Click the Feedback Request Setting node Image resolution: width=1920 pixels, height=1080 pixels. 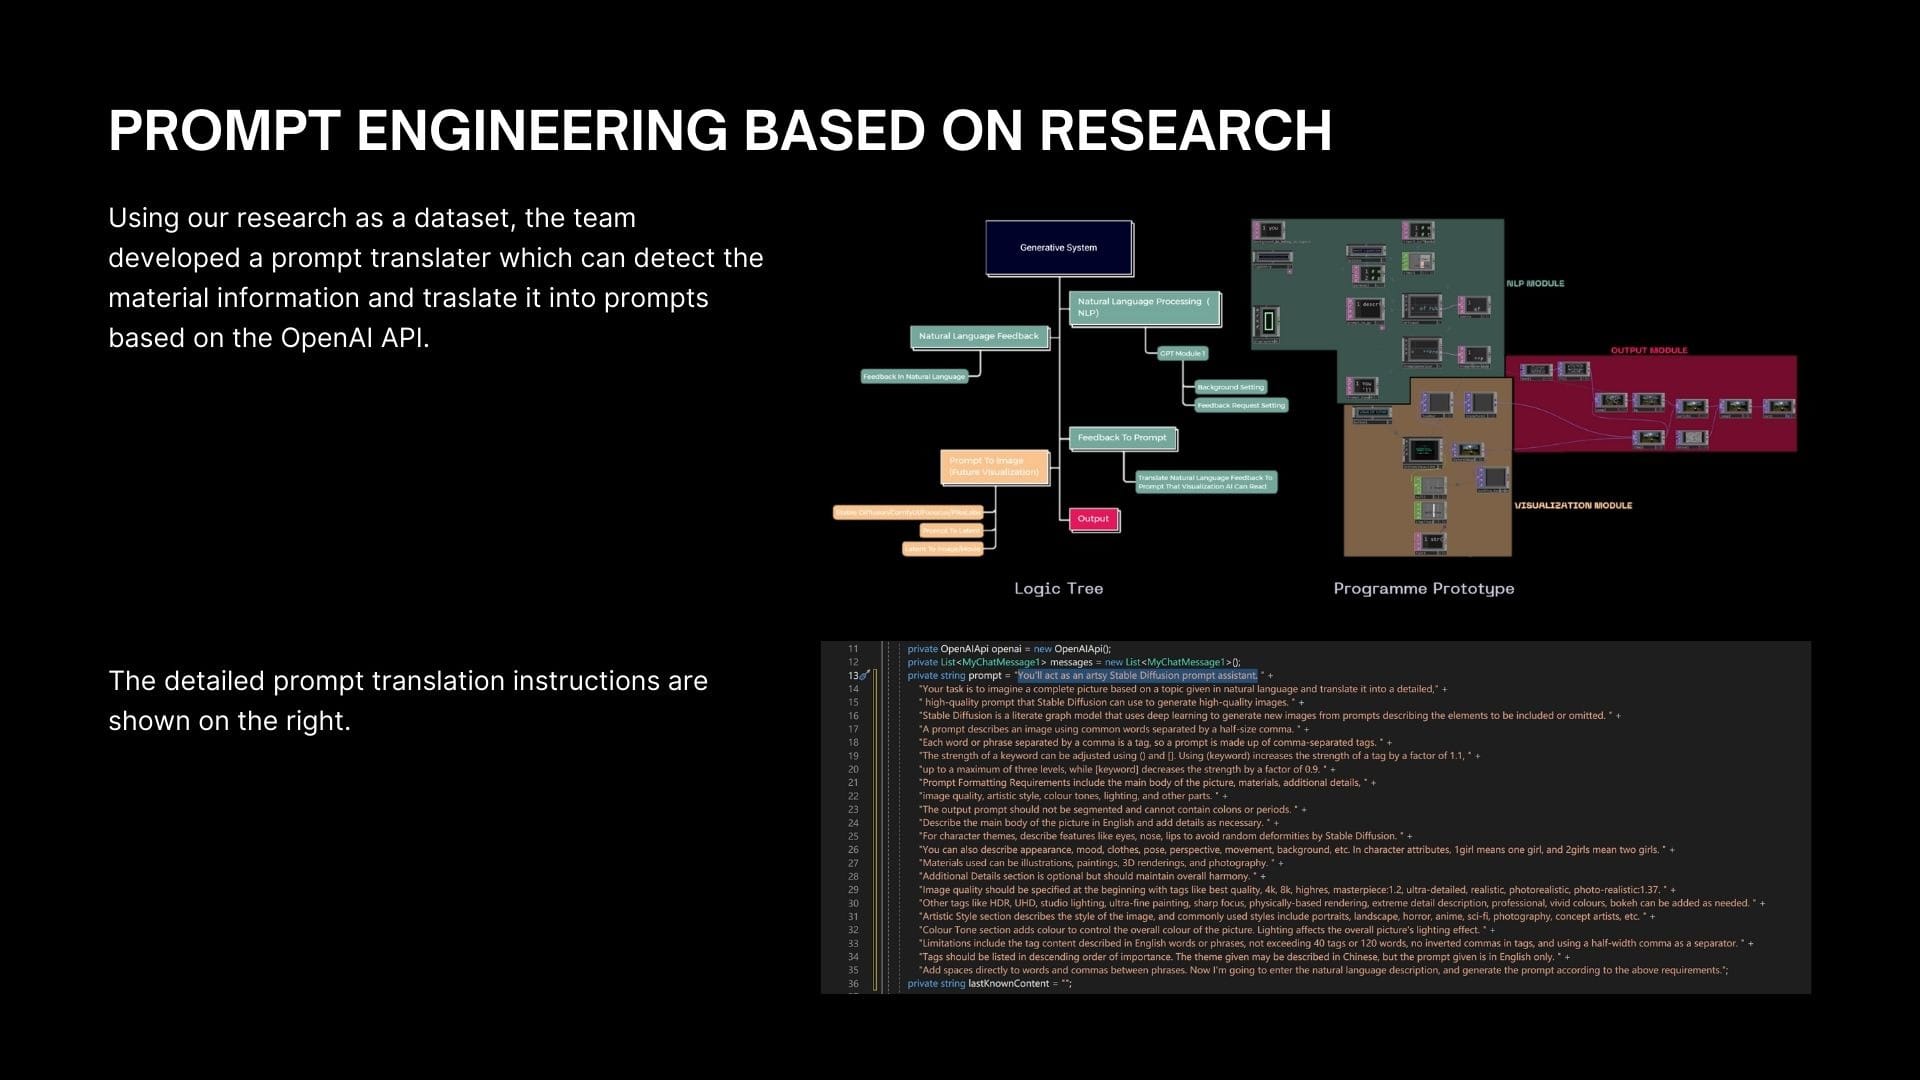(x=1240, y=405)
